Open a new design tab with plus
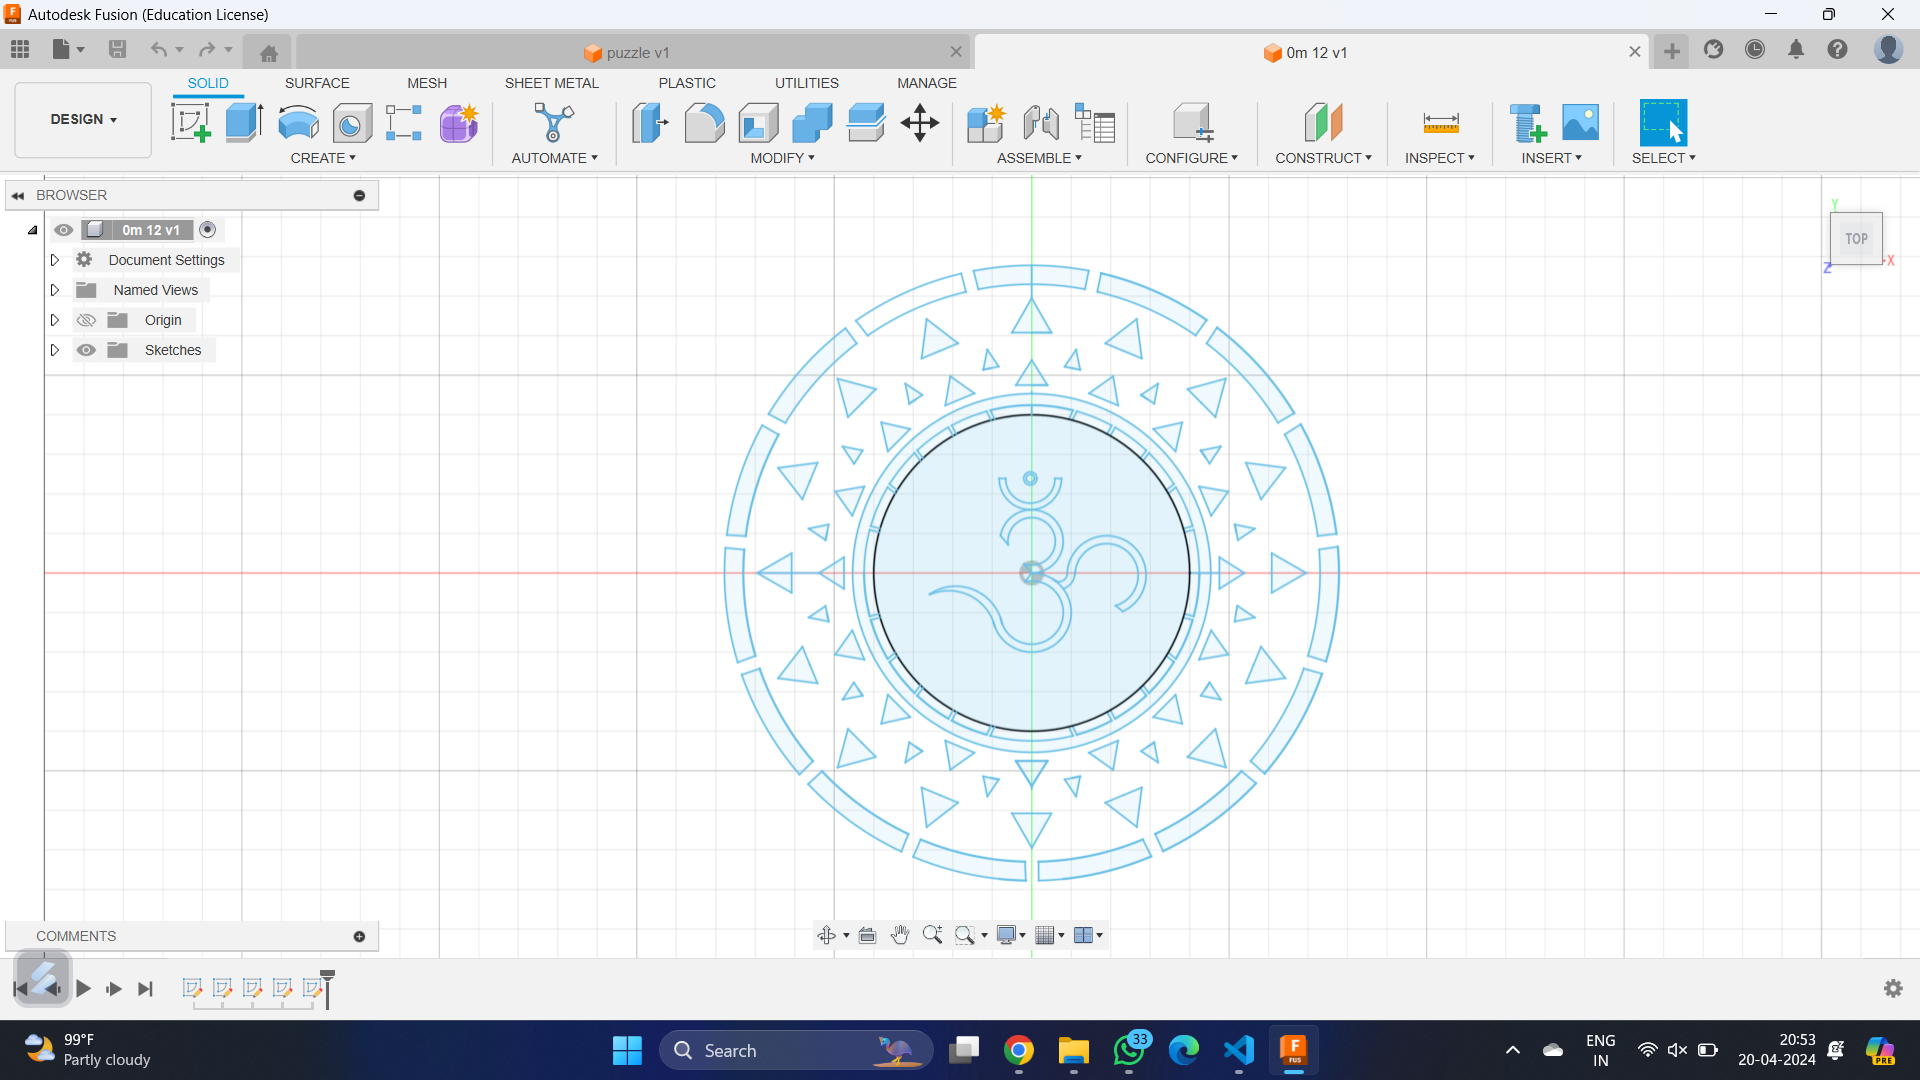The image size is (1920, 1080). tap(1672, 51)
